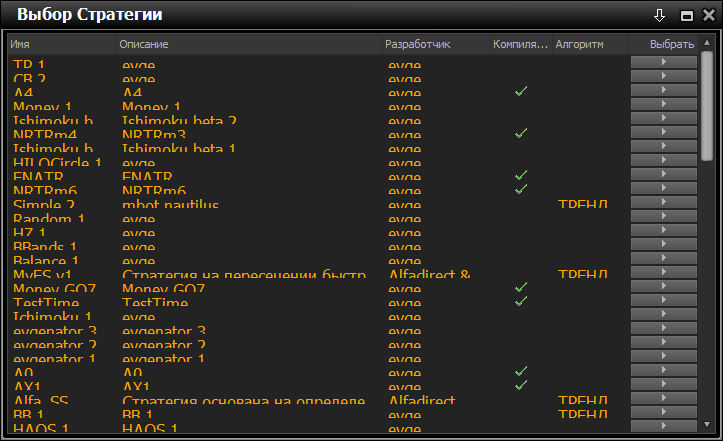Click the pin icon in the title bar
The height and width of the screenshot is (441, 723).
pyautogui.click(x=659, y=15)
